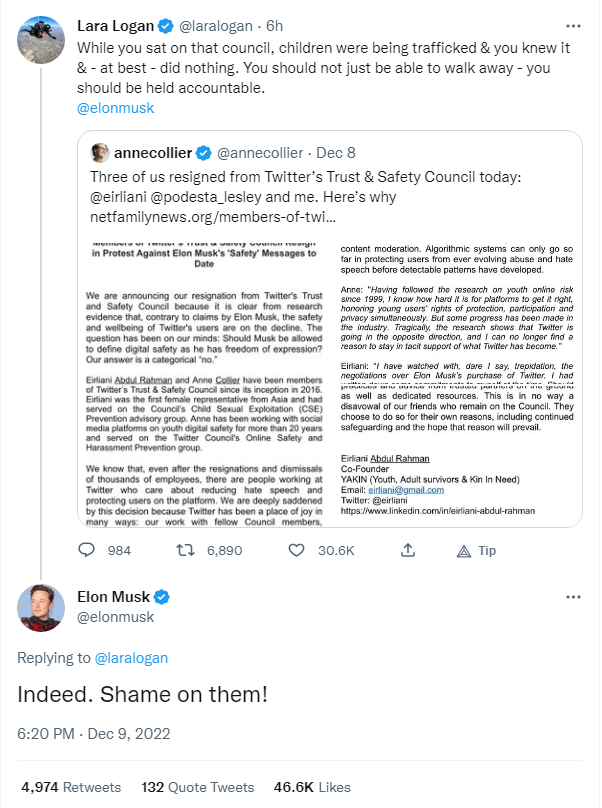The width and height of the screenshot is (602, 808).
Task: Open more options on Lara Logan's tweet
Action: pyautogui.click(x=573, y=25)
